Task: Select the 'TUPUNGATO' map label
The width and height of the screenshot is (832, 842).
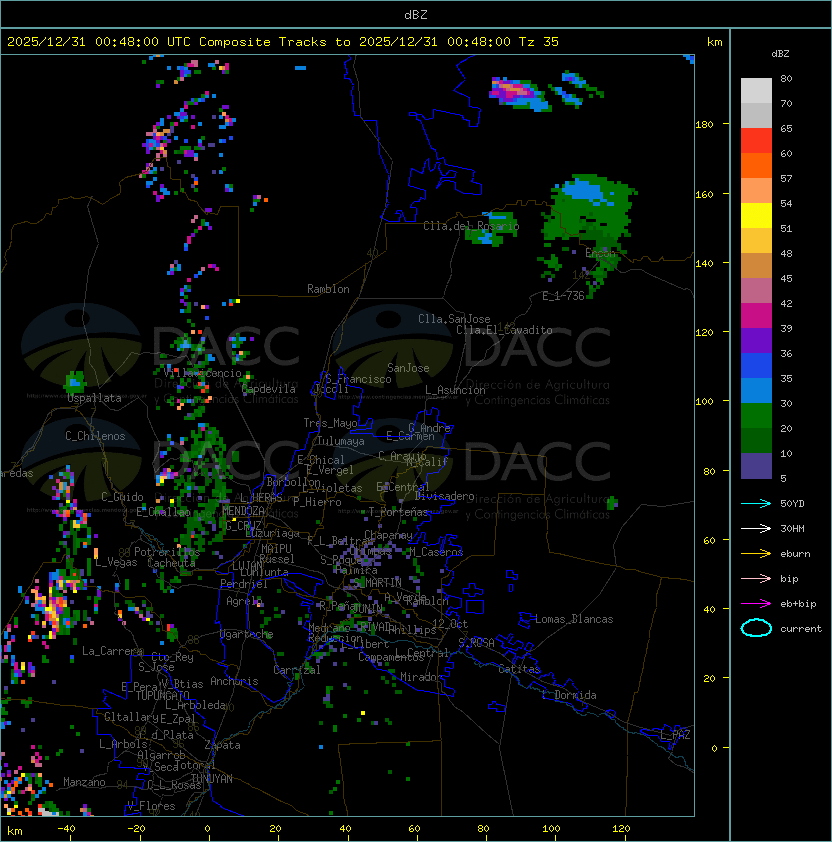Action: tap(162, 696)
